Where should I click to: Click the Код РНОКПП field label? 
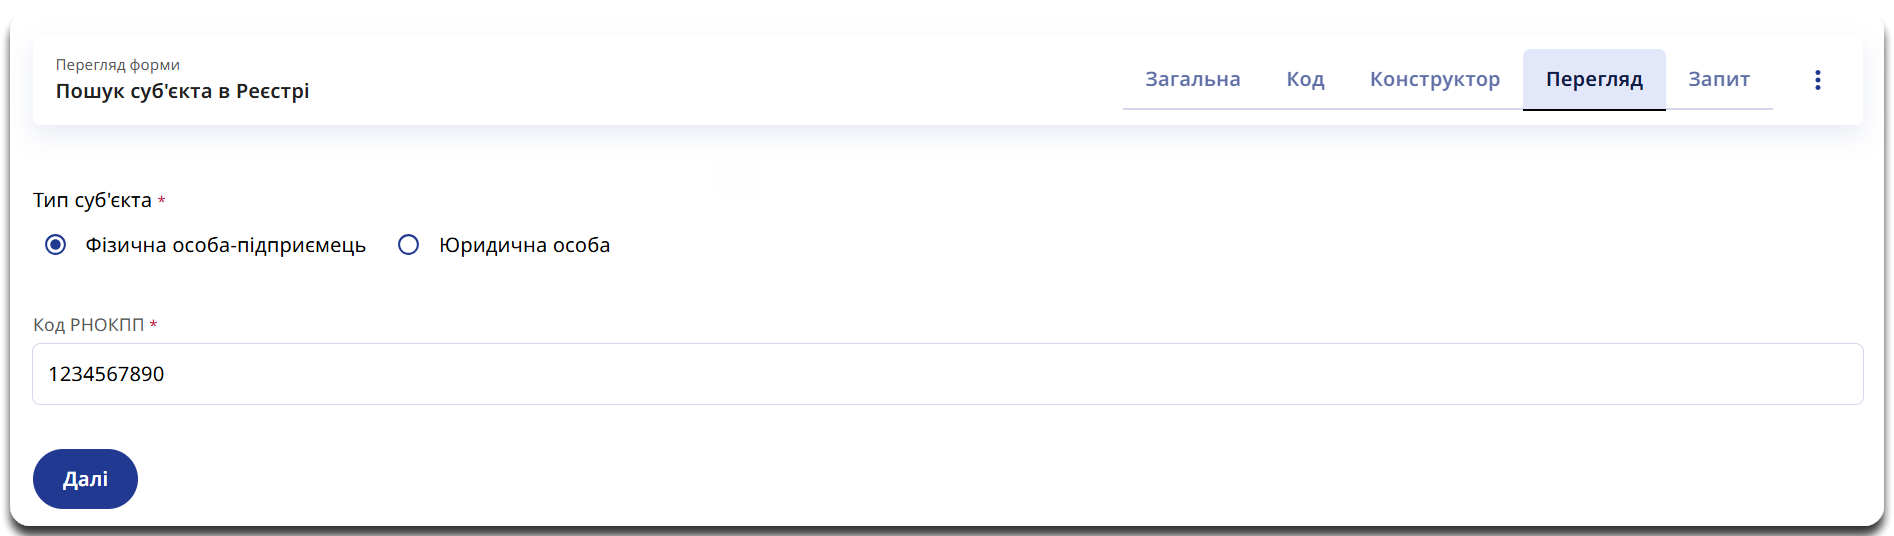88,325
